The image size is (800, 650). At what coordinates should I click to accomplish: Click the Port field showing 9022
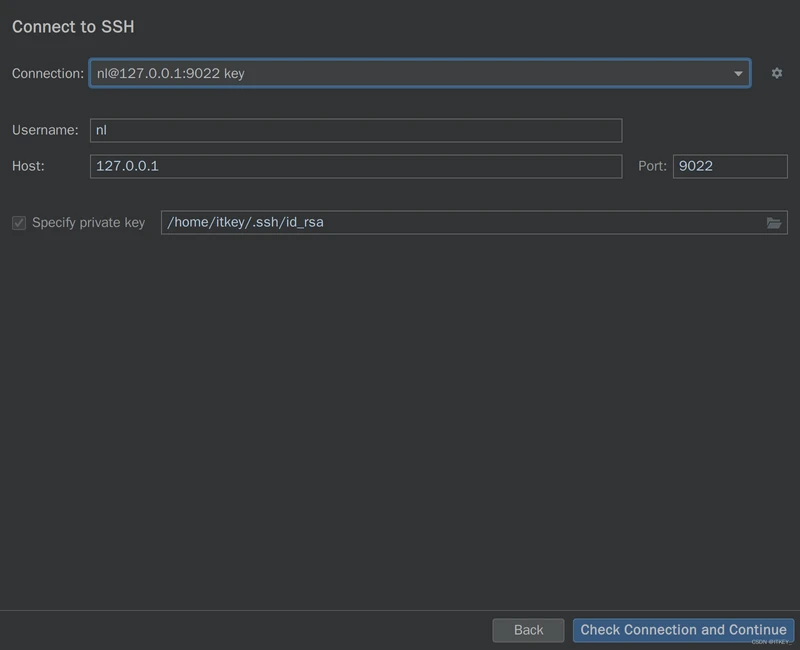click(730, 166)
